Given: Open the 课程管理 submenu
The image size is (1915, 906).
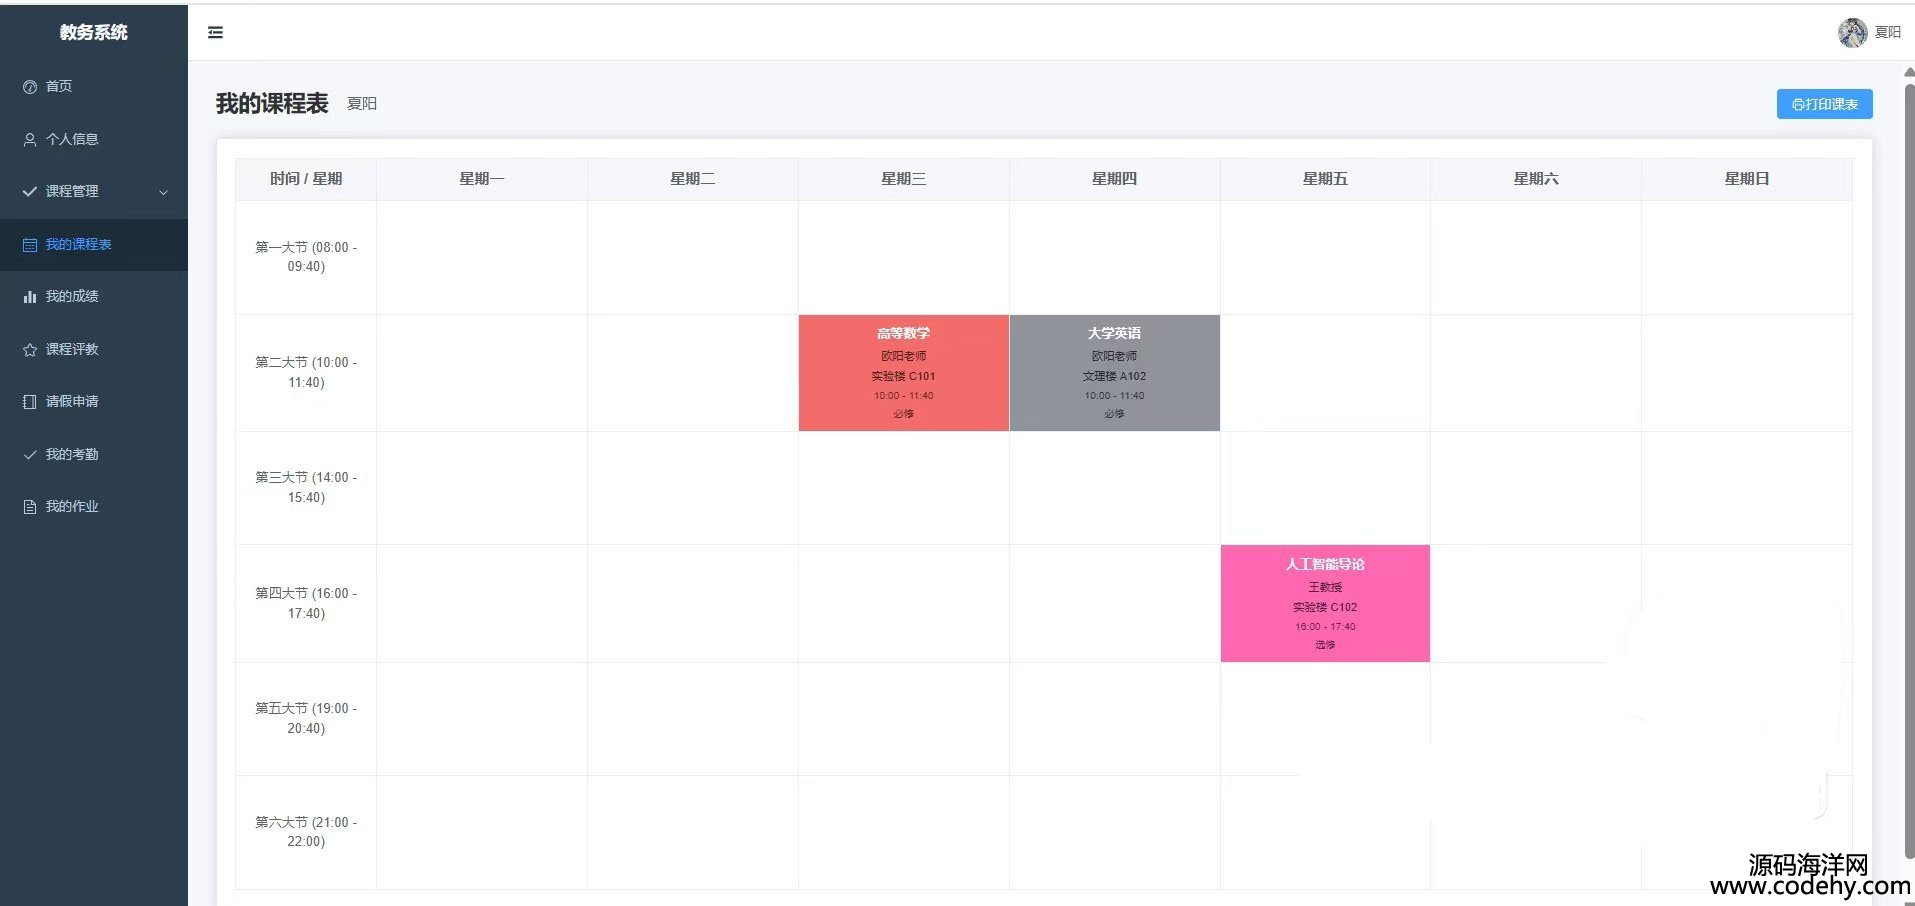Looking at the screenshot, I should [72, 192].
